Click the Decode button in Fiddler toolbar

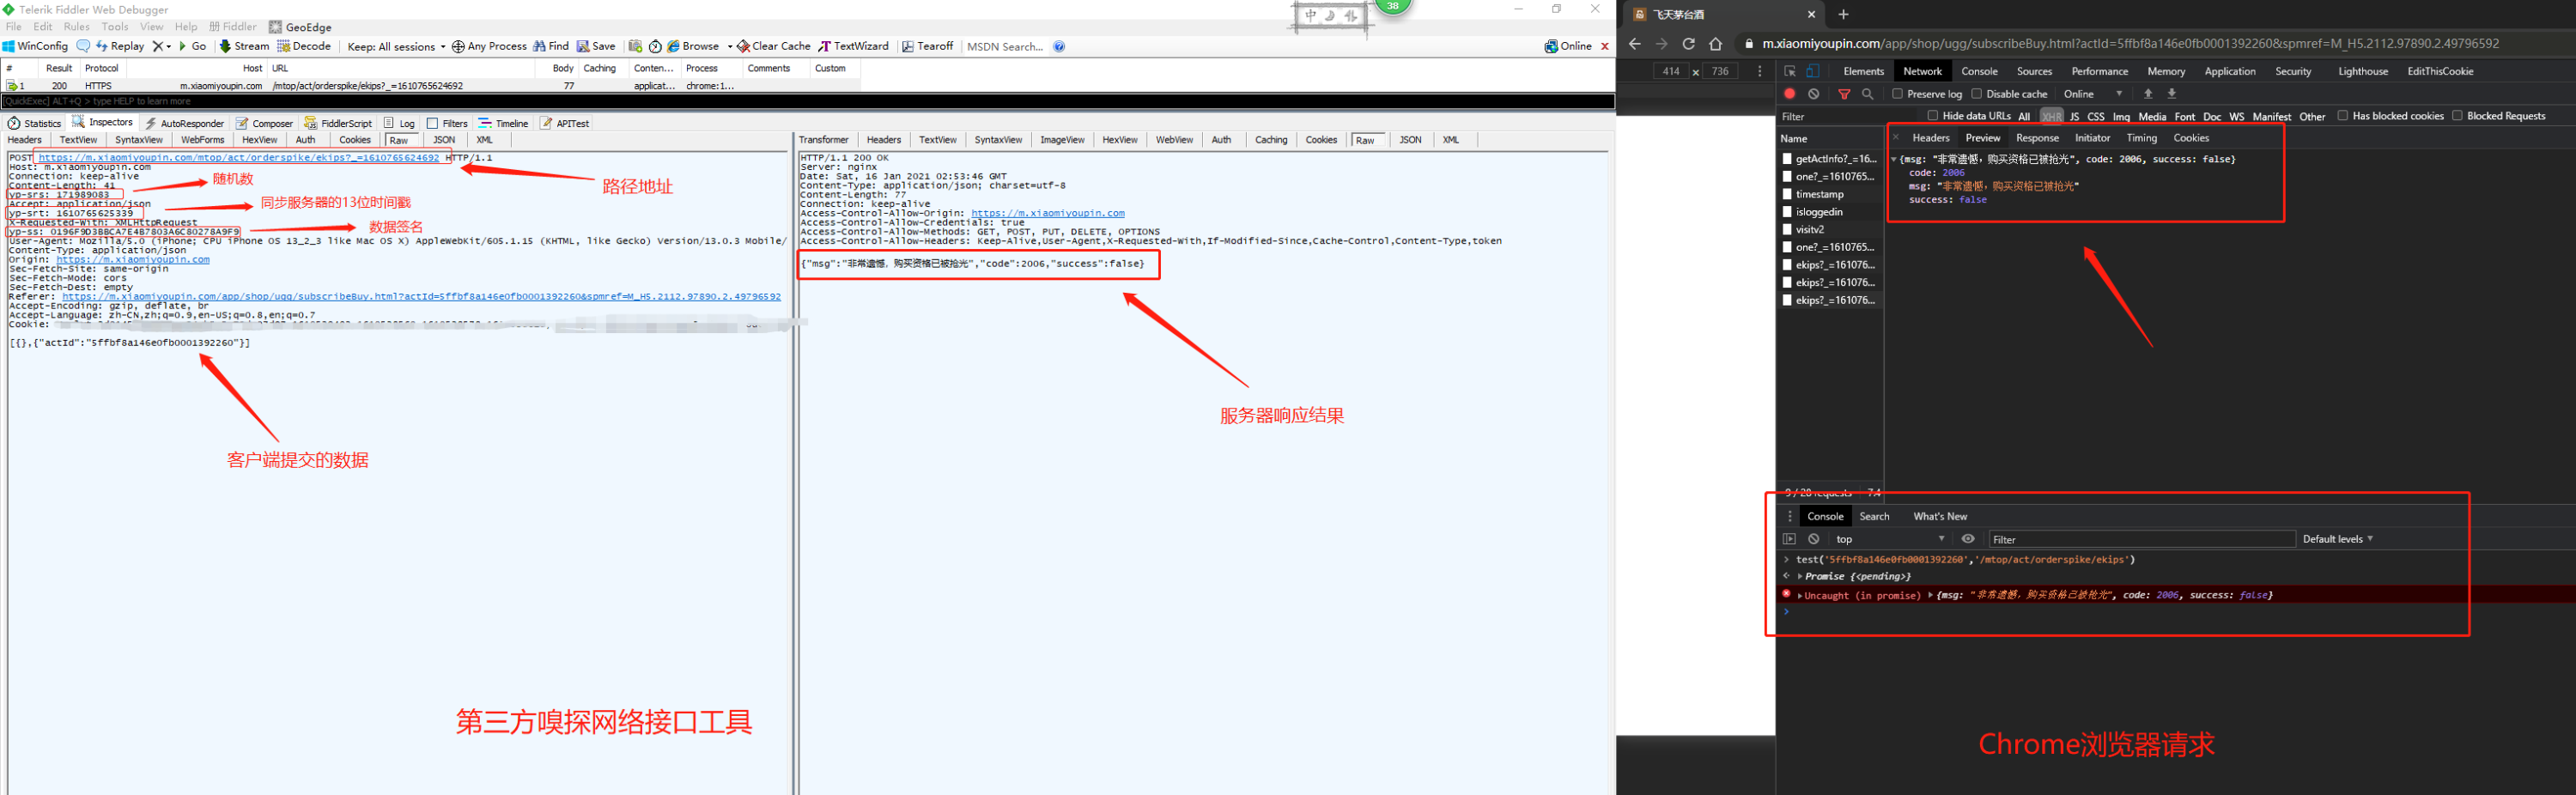tap(304, 46)
